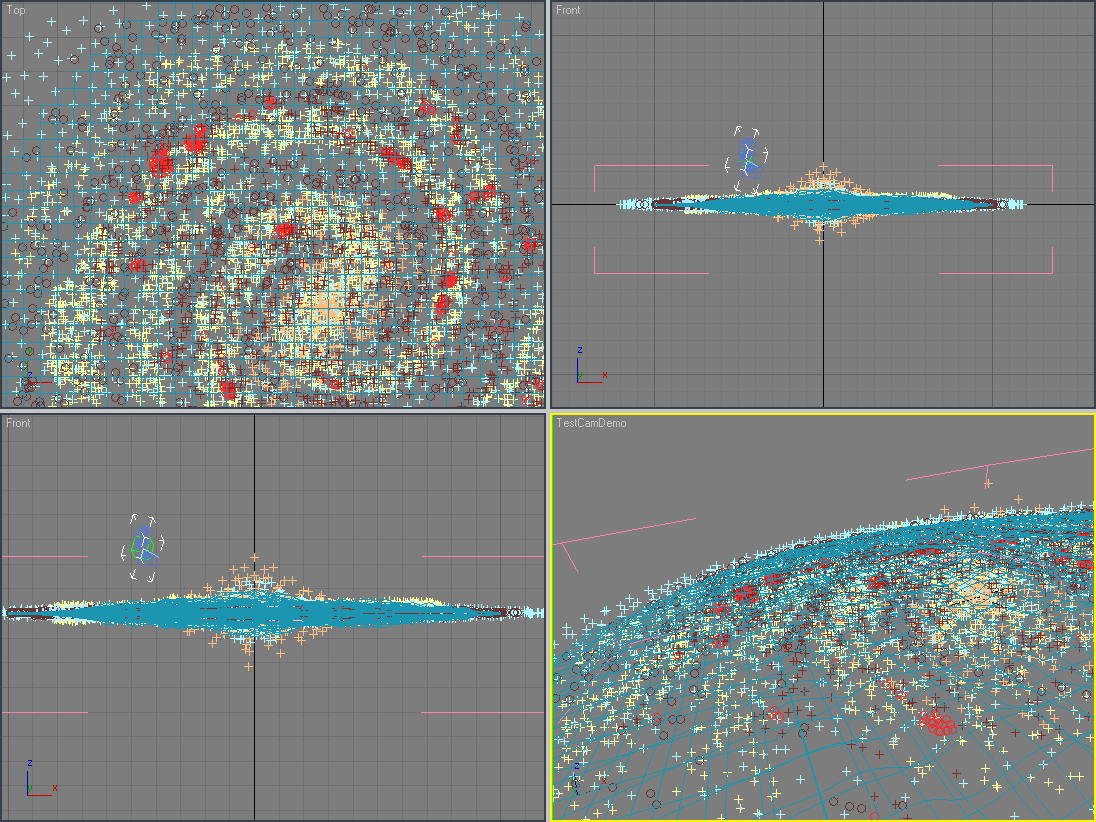Viewport: 1096px width, 822px height.
Task: Click the Front label of the upper-right viewport
Action: pyautogui.click(x=570, y=10)
